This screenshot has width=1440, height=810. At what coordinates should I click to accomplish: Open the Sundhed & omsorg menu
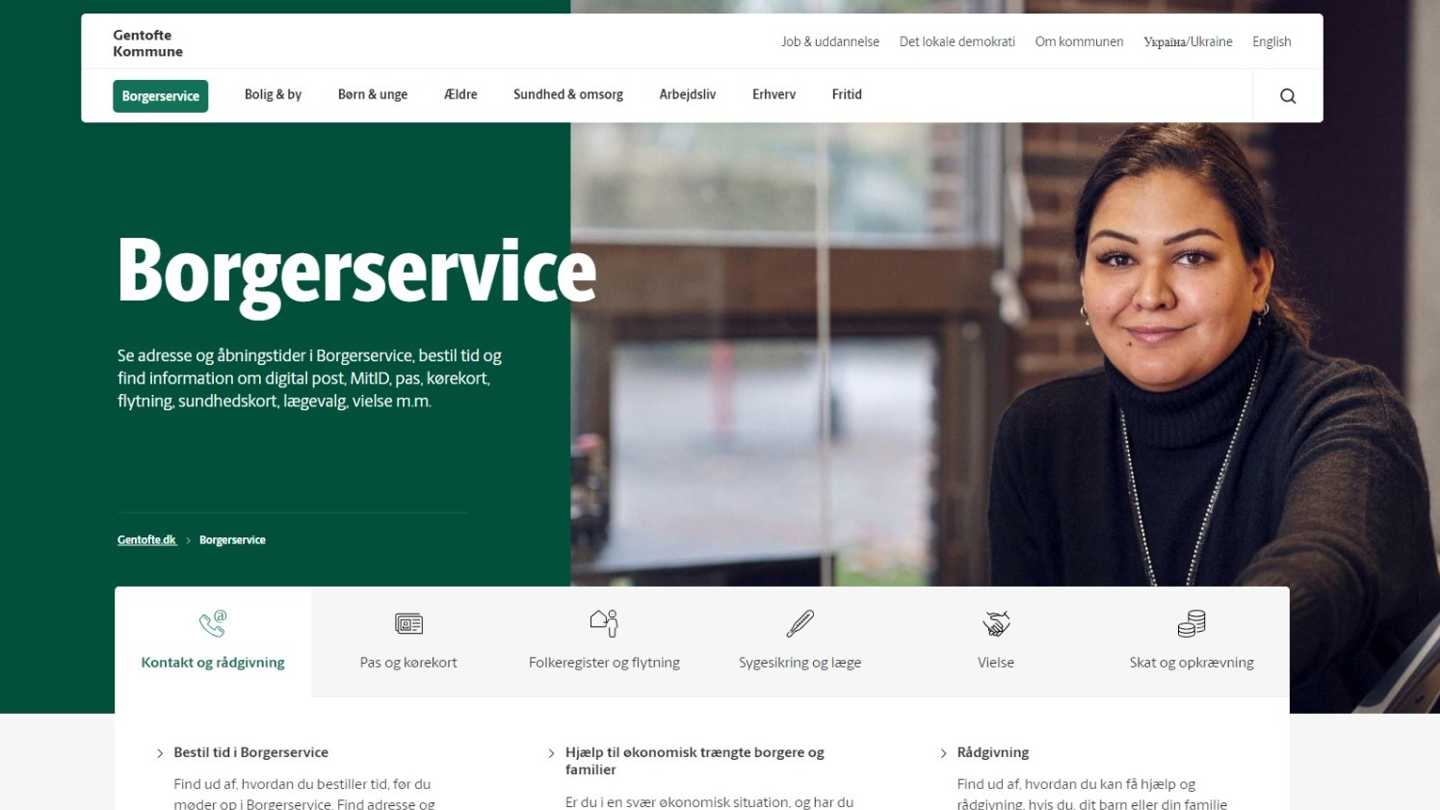tap(568, 95)
